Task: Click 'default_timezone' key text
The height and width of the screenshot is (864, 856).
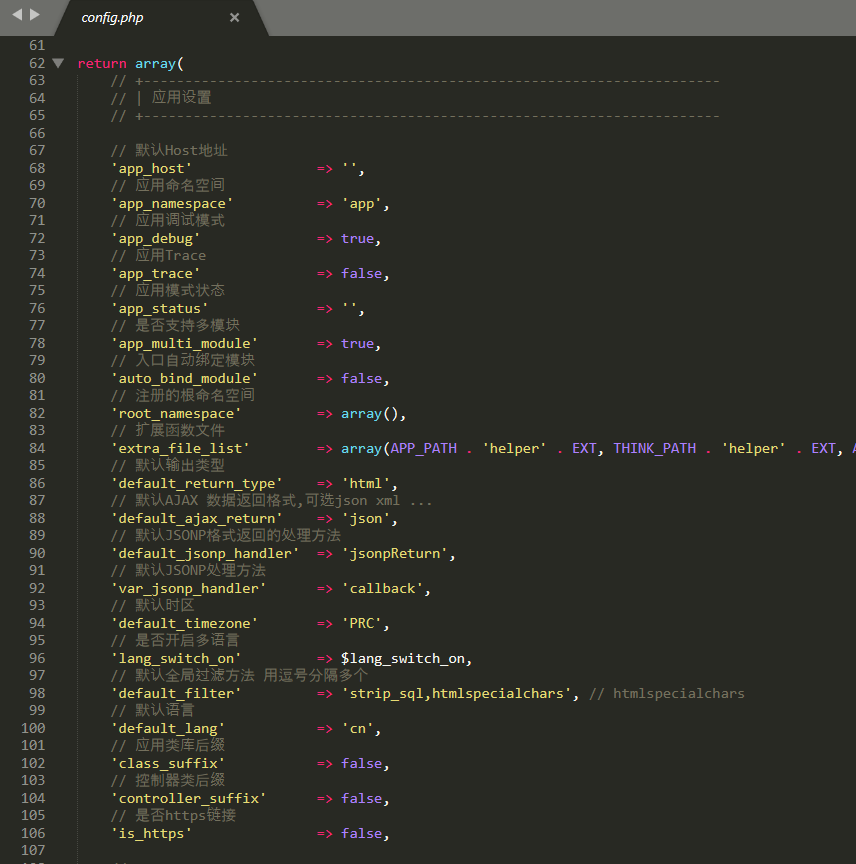Action: point(185,624)
